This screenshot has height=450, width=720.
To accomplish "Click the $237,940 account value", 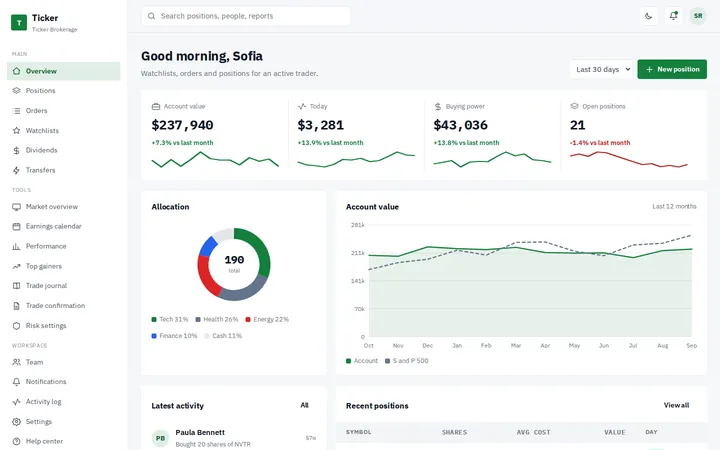I will (182, 125).
